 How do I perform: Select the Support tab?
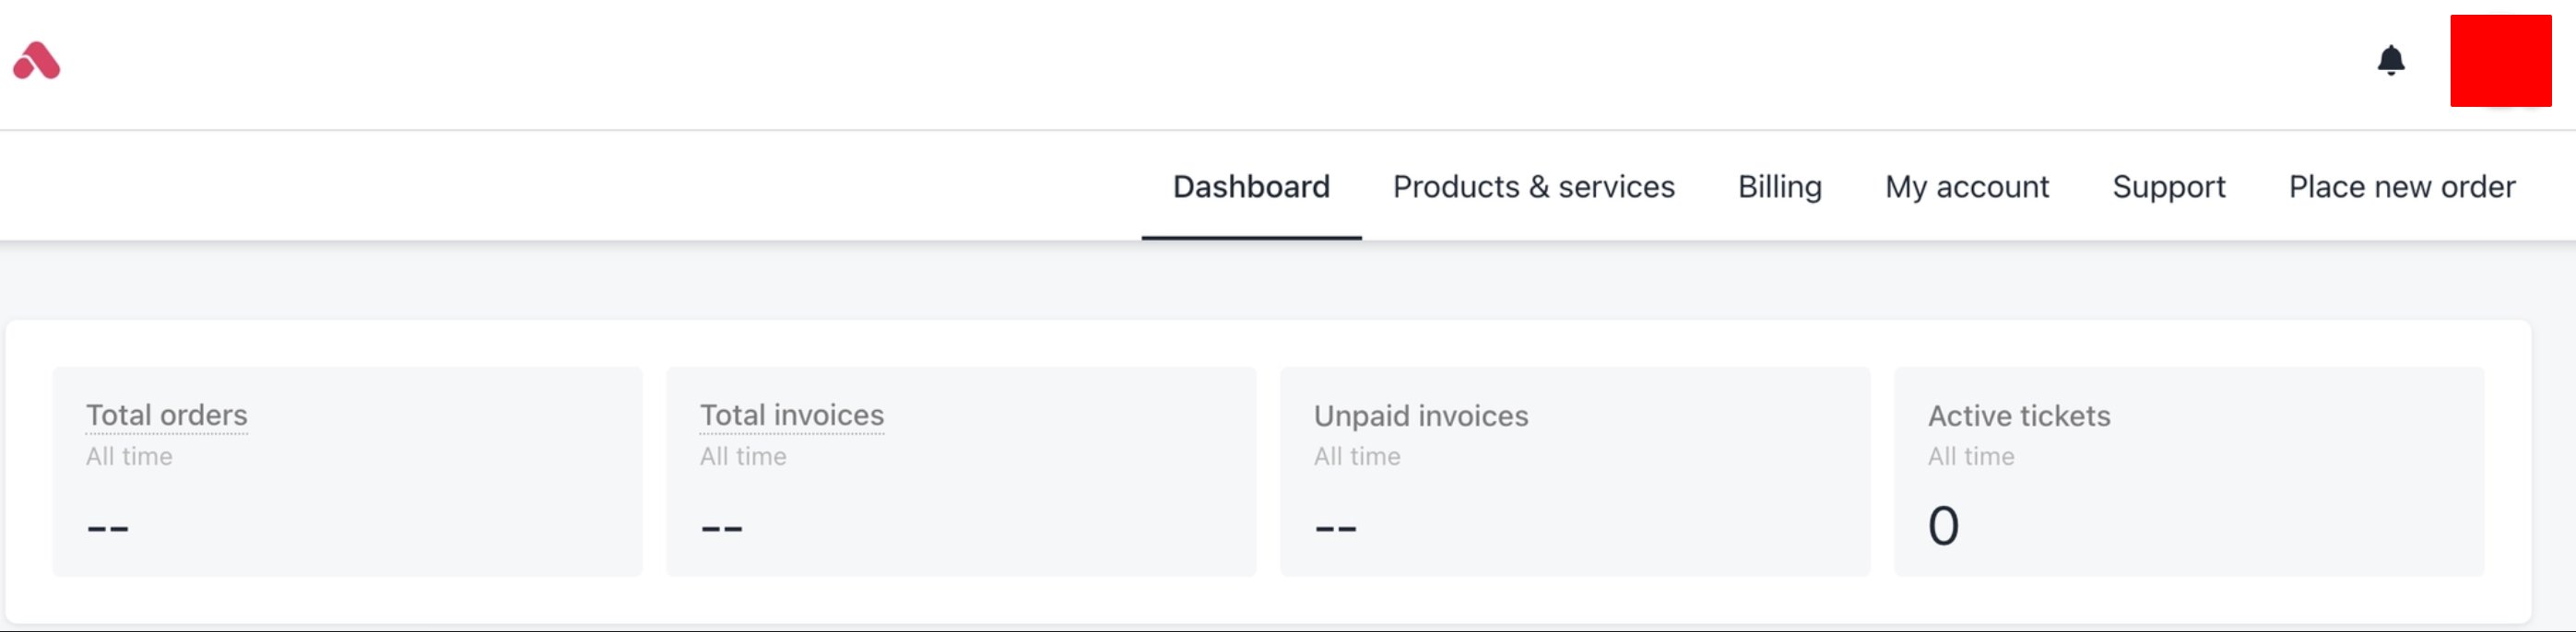[2169, 187]
